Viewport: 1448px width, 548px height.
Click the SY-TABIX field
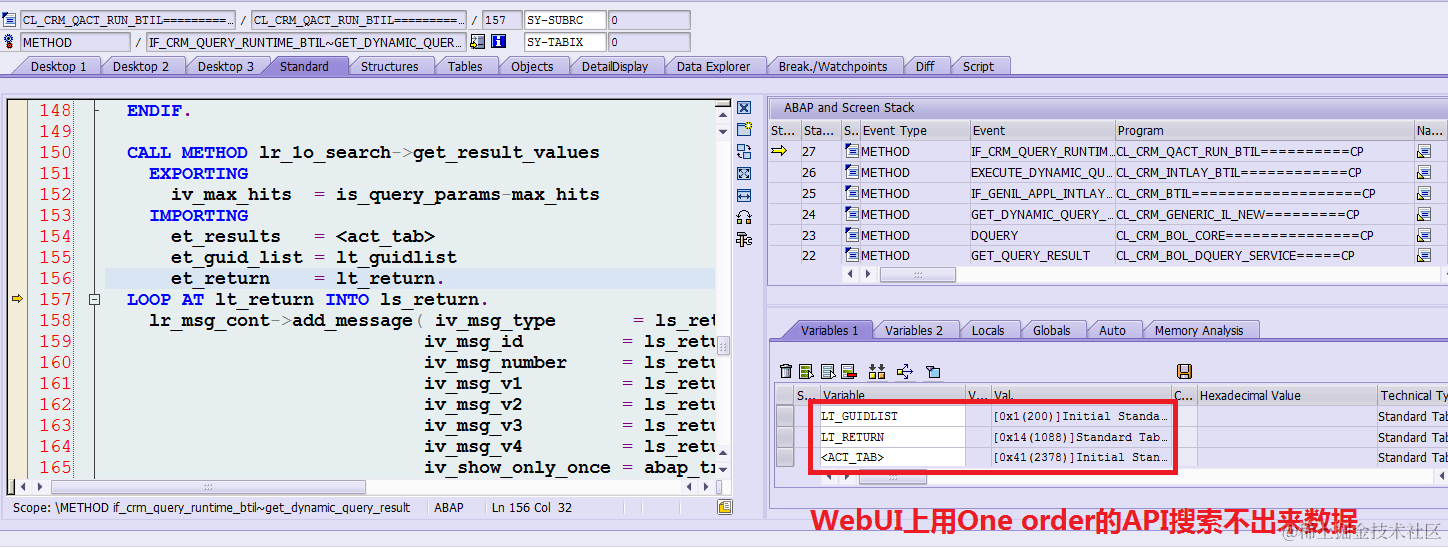pyautogui.click(x=565, y=42)
